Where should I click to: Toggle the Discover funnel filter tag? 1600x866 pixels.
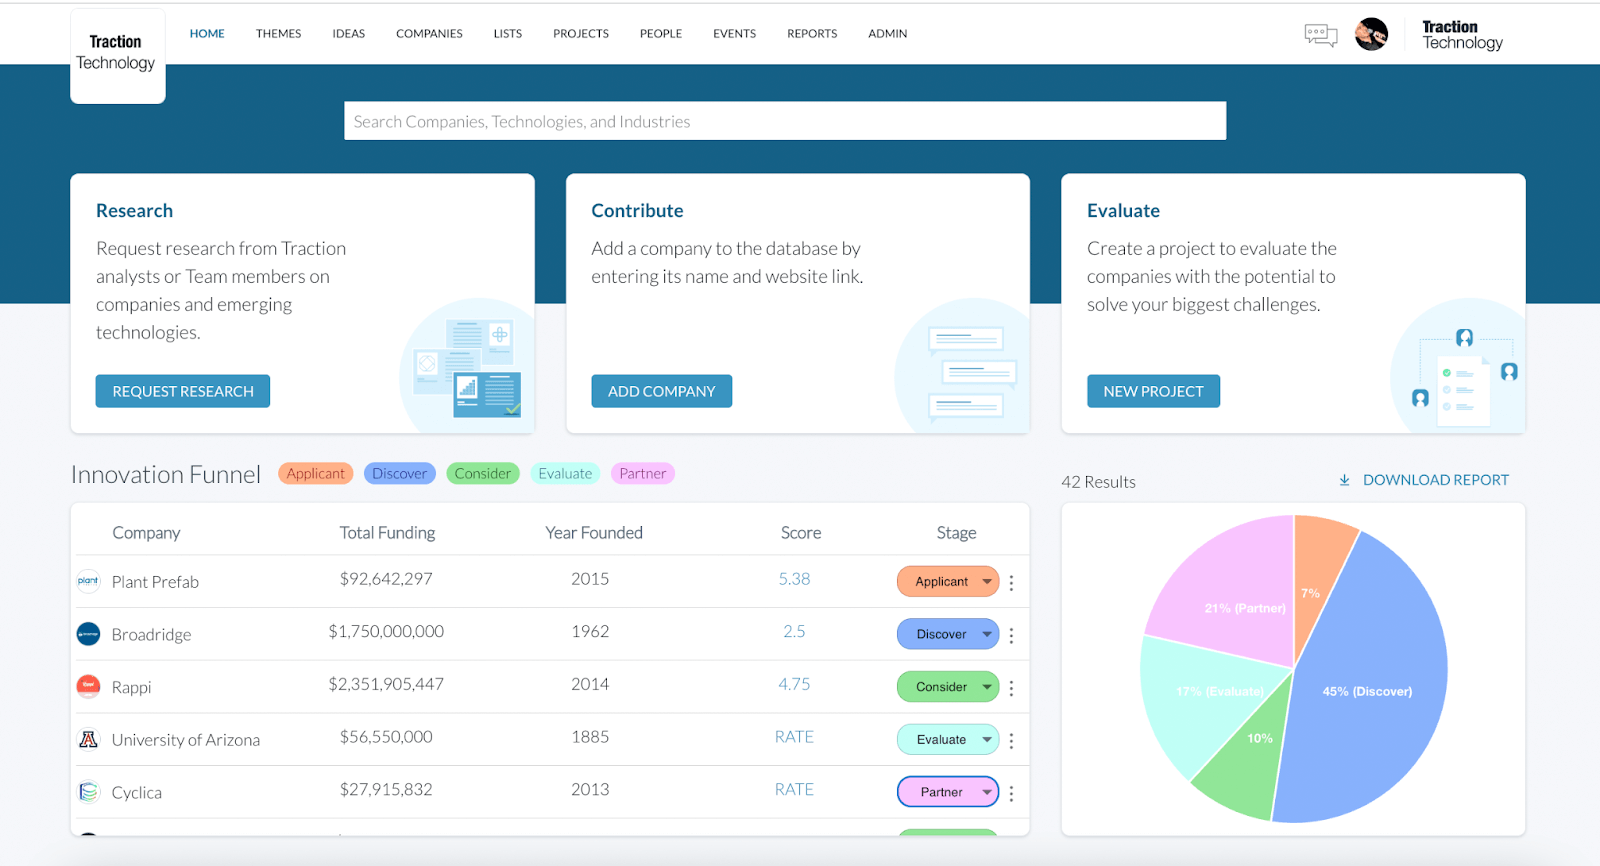click(x=400, y=473)
